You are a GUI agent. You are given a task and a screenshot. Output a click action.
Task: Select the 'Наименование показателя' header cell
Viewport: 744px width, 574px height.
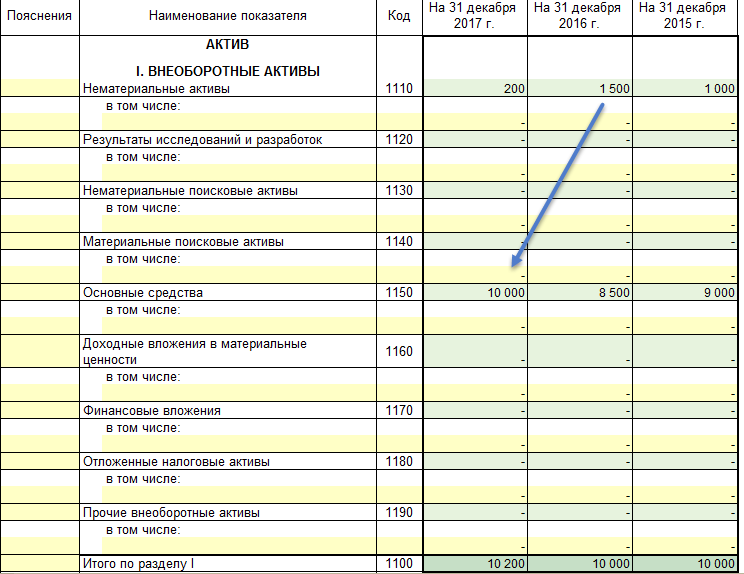point(228,17)
